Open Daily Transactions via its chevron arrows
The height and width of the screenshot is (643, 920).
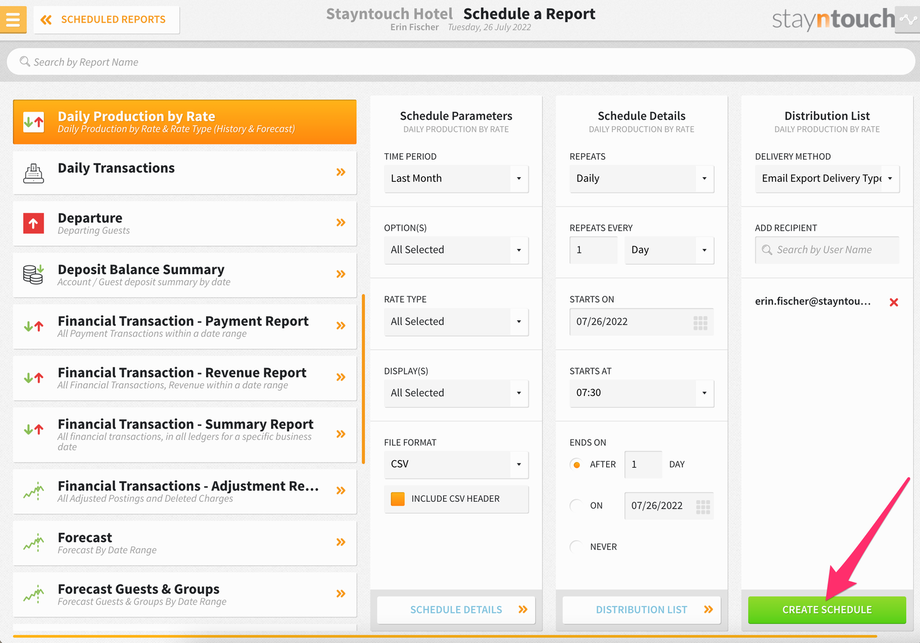[x=340, y=172]
